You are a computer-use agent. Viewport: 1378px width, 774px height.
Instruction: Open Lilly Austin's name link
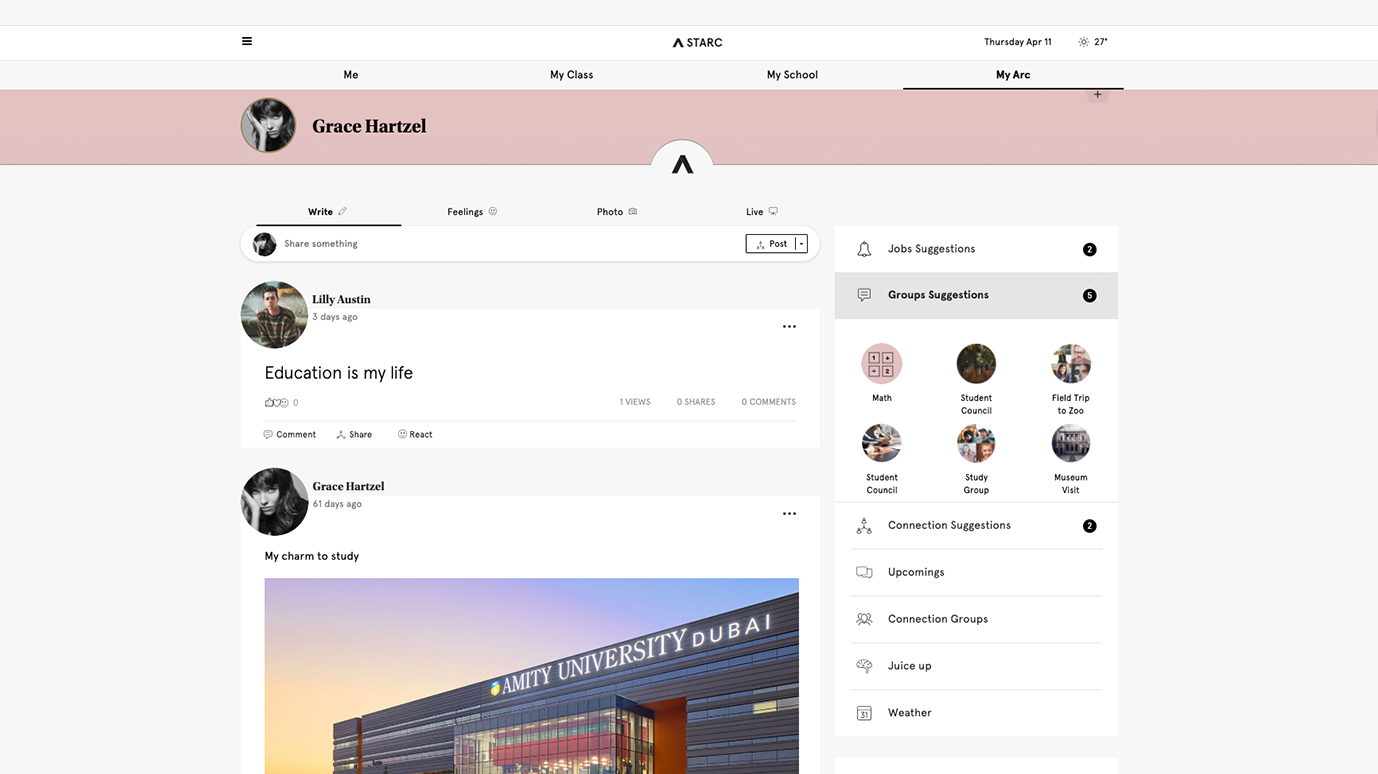tap(341, 299)
